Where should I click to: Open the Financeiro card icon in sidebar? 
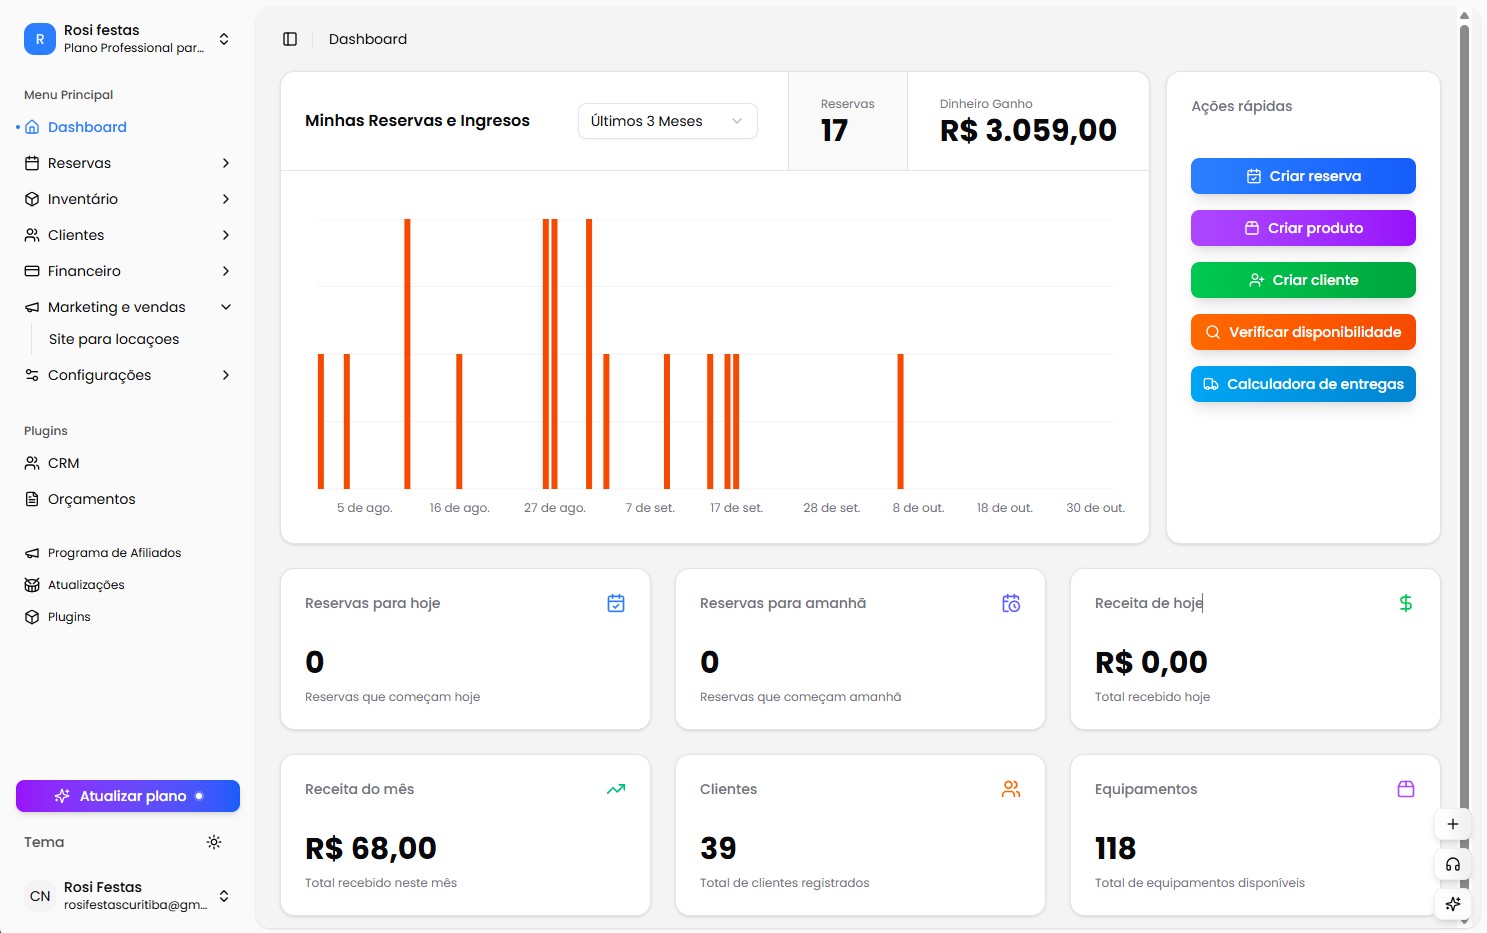pyautogui.click(x=31, y=271)
